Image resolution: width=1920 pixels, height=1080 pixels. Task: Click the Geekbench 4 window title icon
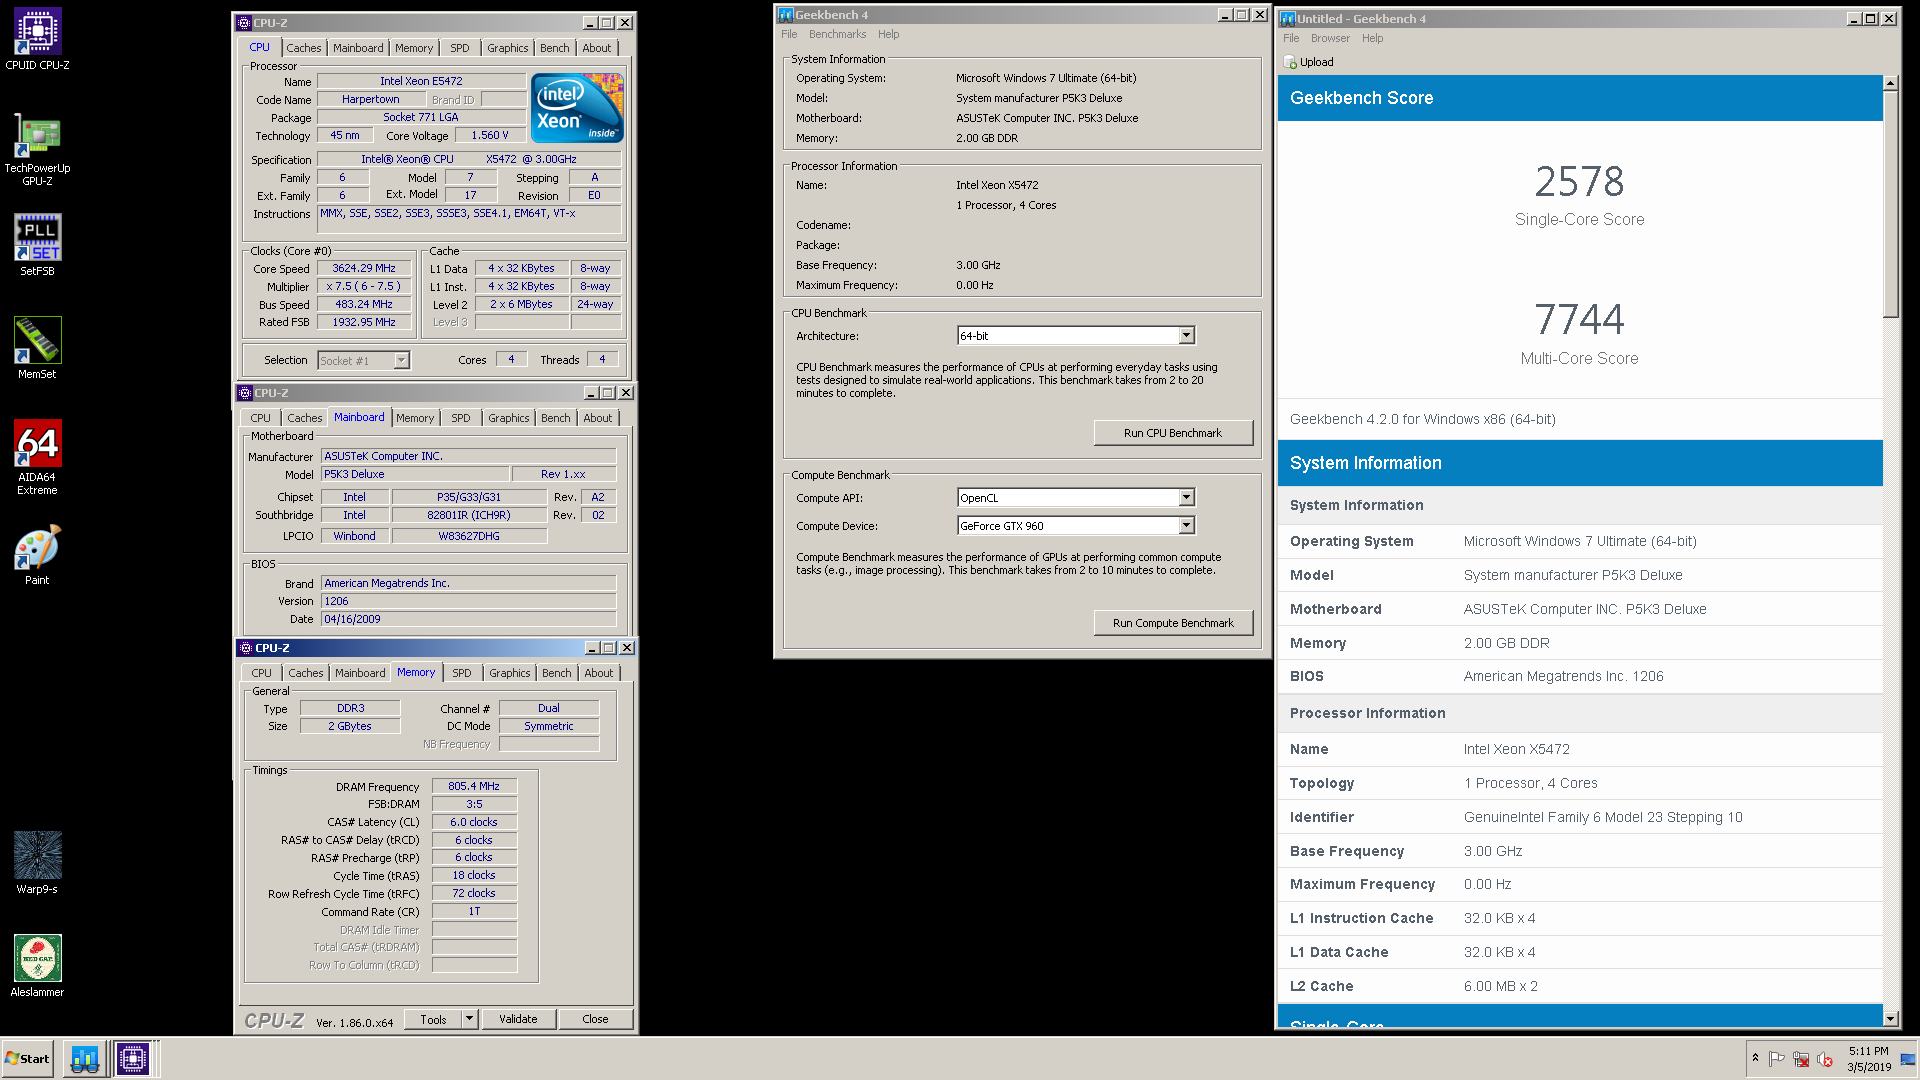point(786,14)
